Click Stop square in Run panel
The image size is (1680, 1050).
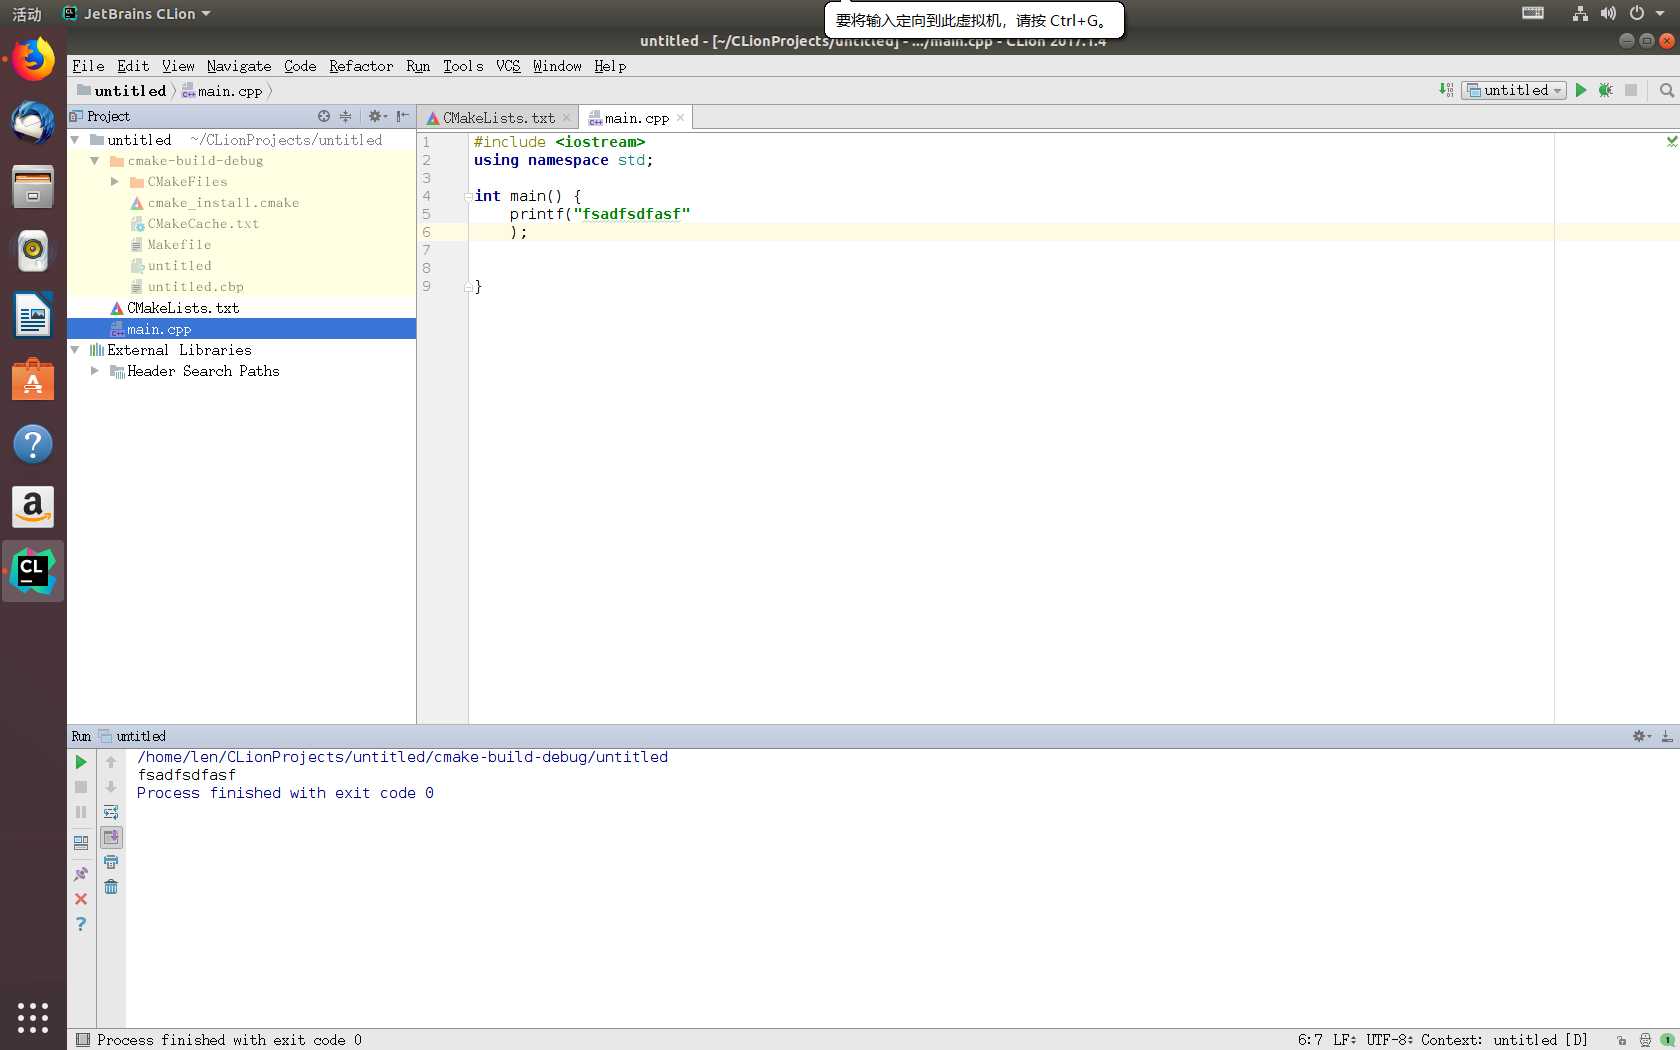pyautogui.click(x=81, y=787)
